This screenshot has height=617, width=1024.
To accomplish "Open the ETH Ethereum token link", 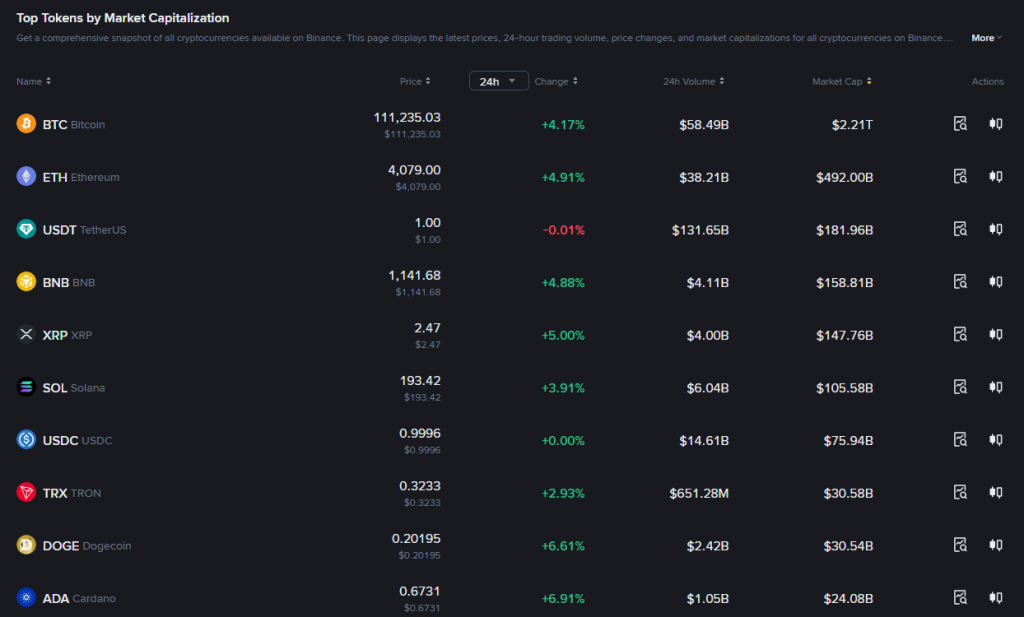I will coord(81,177).
